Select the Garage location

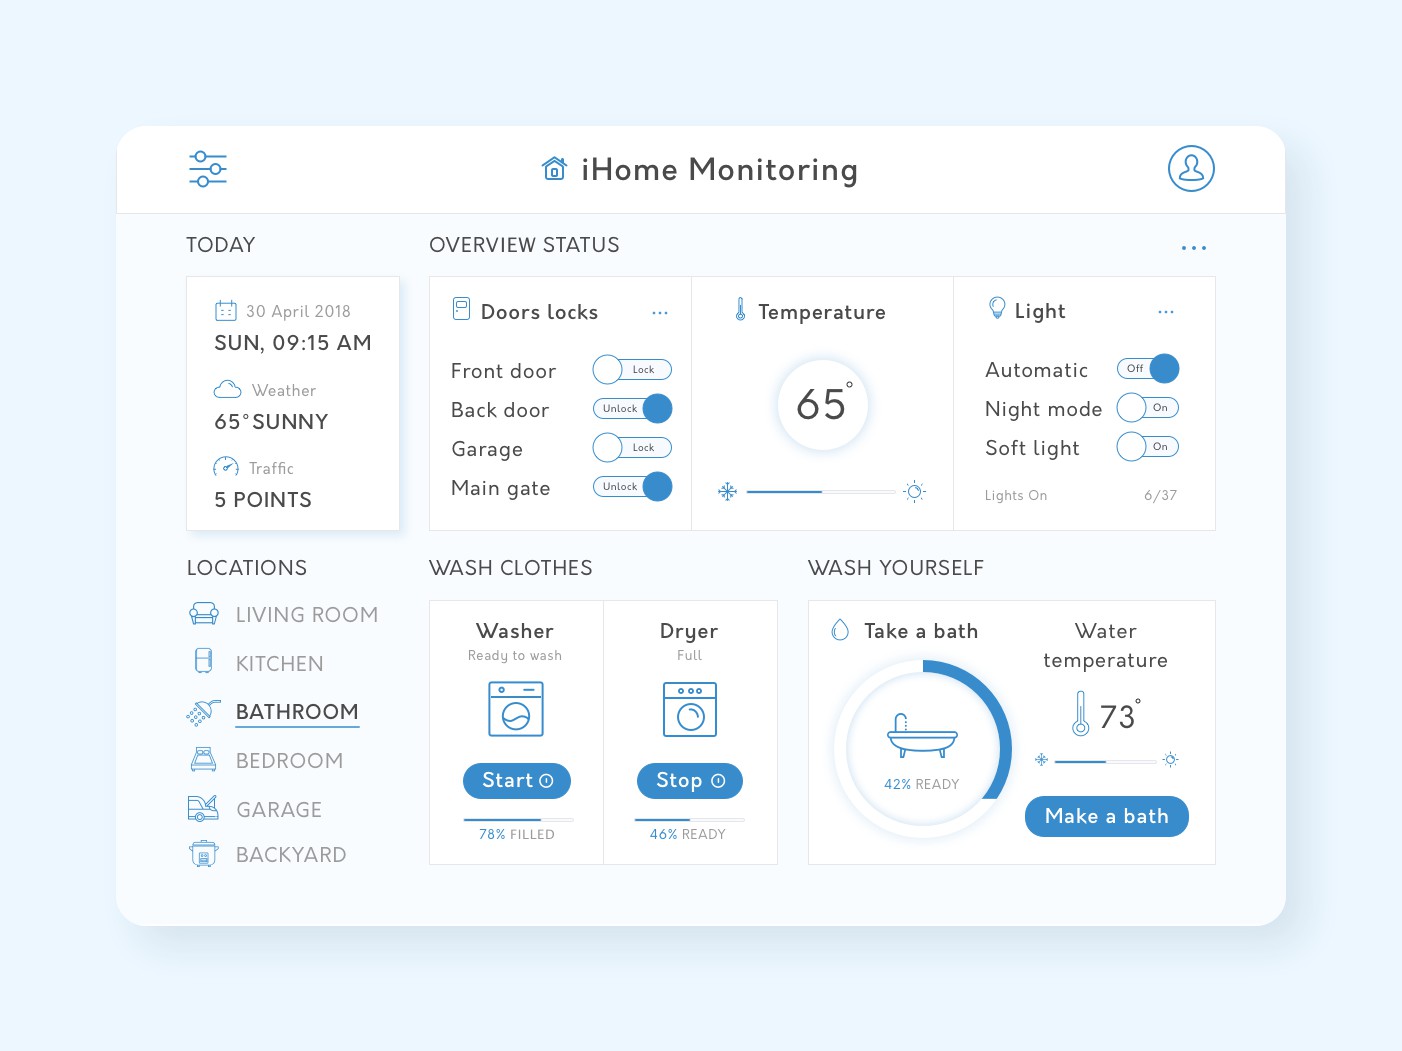255,809
